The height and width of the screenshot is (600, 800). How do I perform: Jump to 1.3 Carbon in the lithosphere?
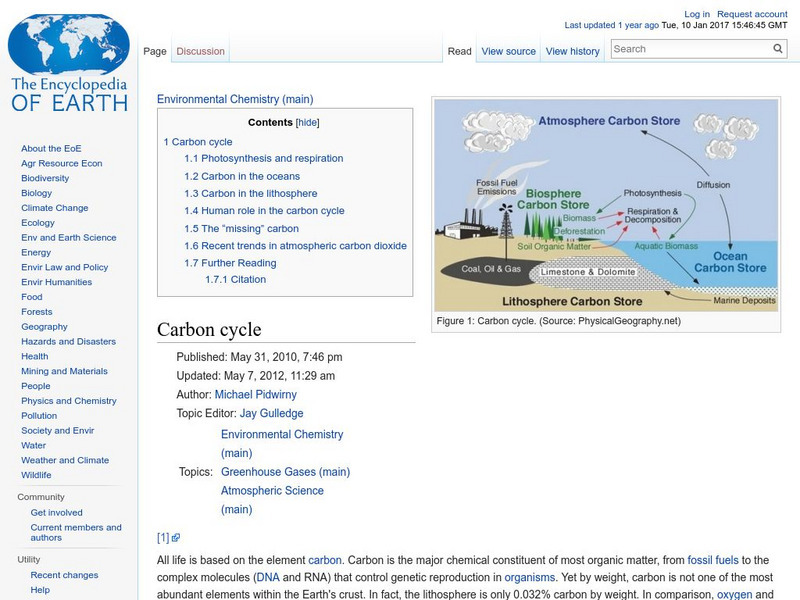[251, 193]
